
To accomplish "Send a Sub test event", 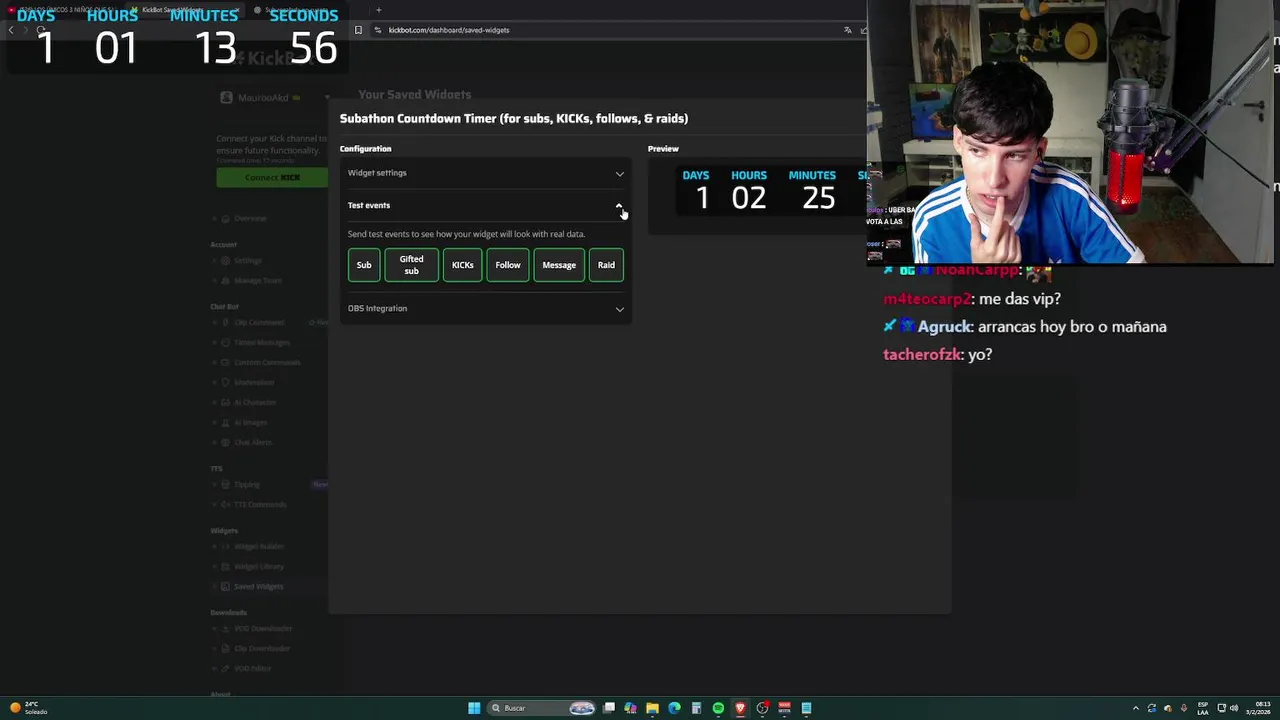I will pos(364,265).
